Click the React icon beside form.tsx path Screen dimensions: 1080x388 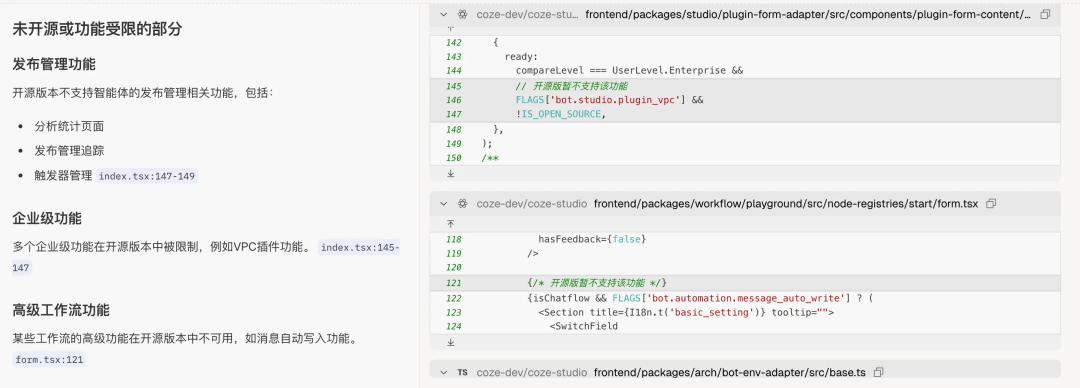pyautogui.click(x=463, y=204)
